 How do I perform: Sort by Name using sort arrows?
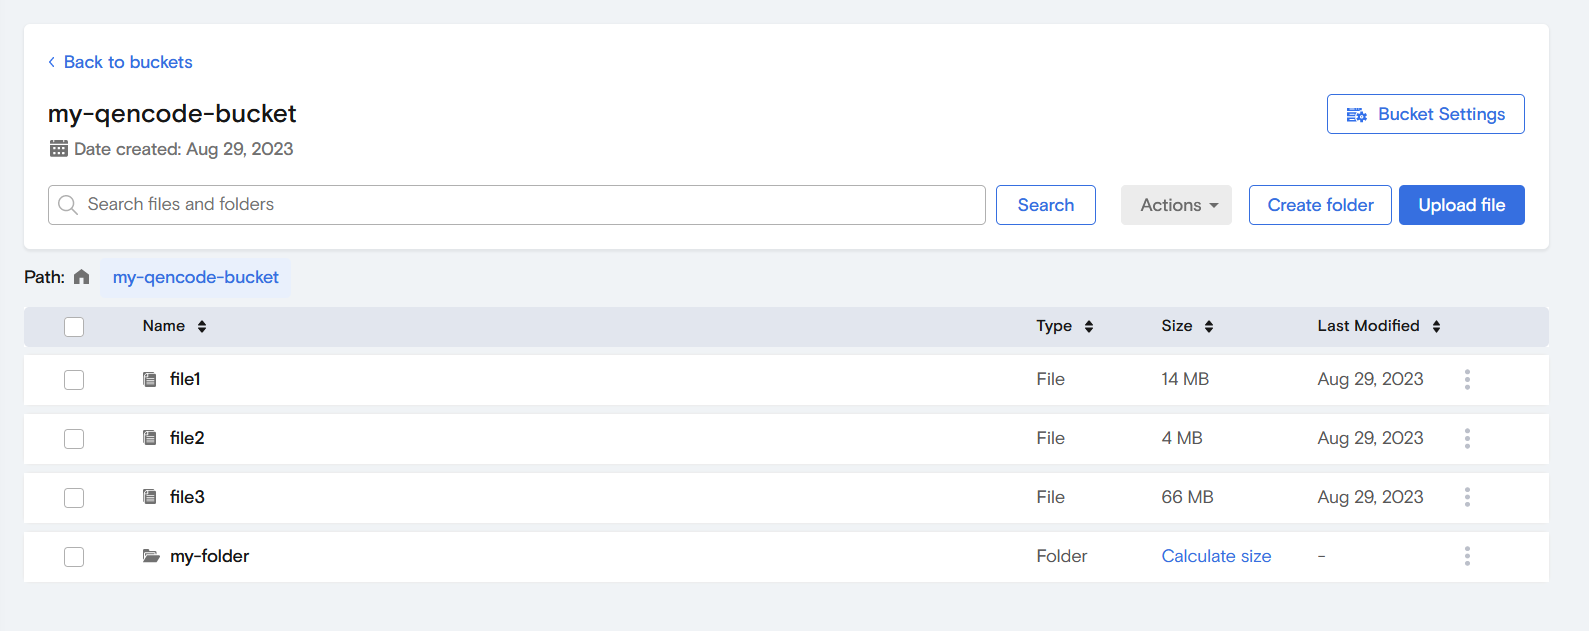202,326
